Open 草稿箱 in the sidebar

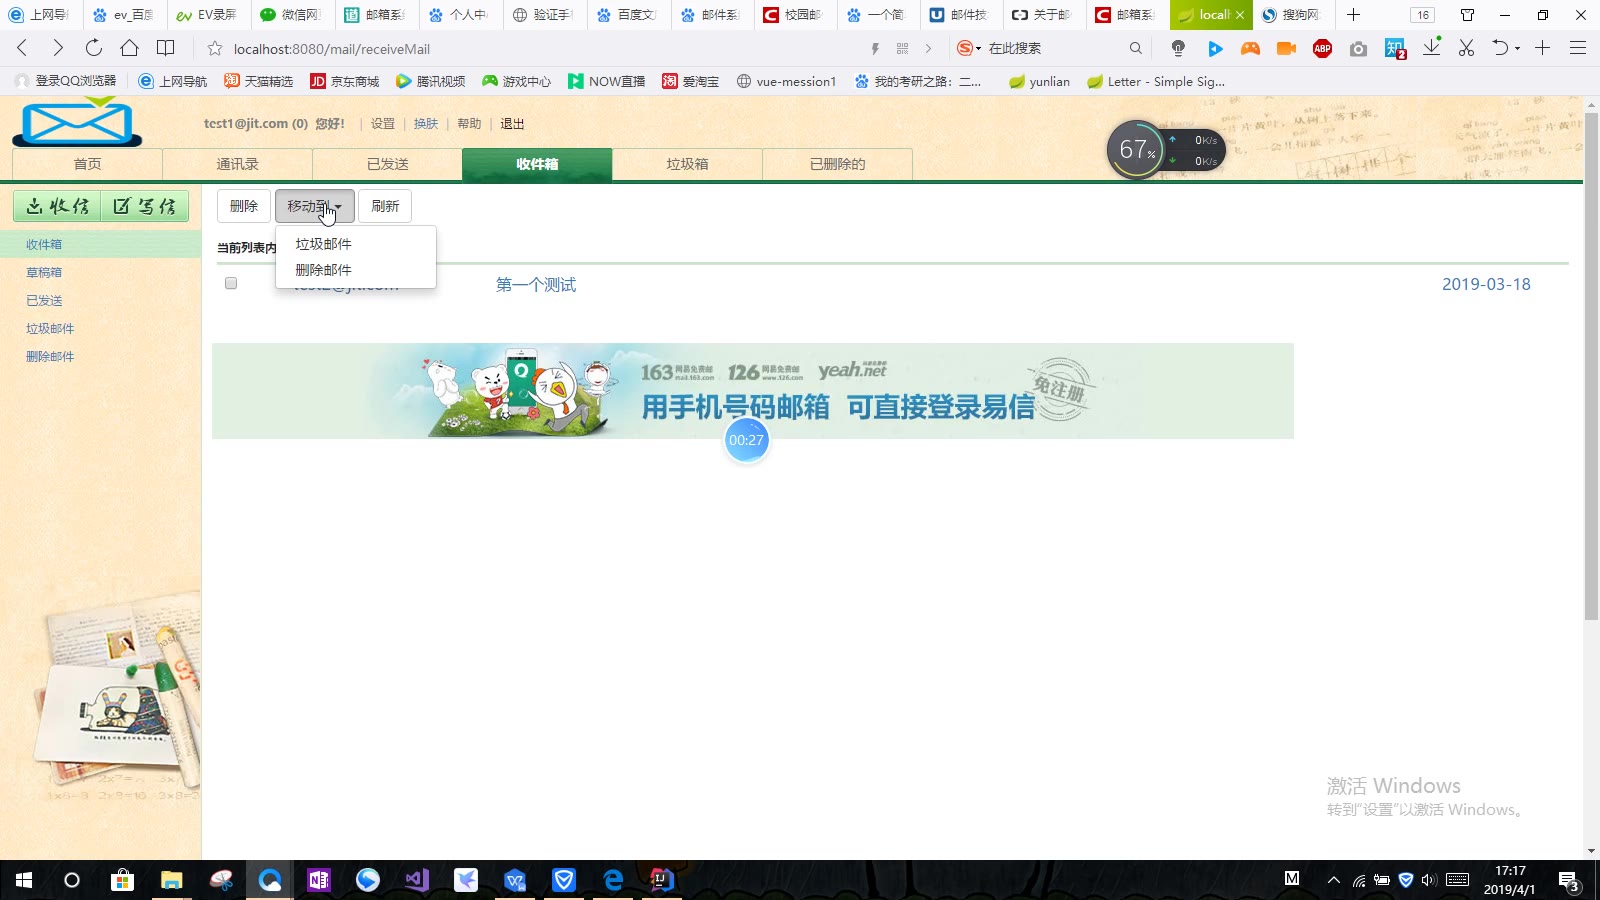pos(44,272)
